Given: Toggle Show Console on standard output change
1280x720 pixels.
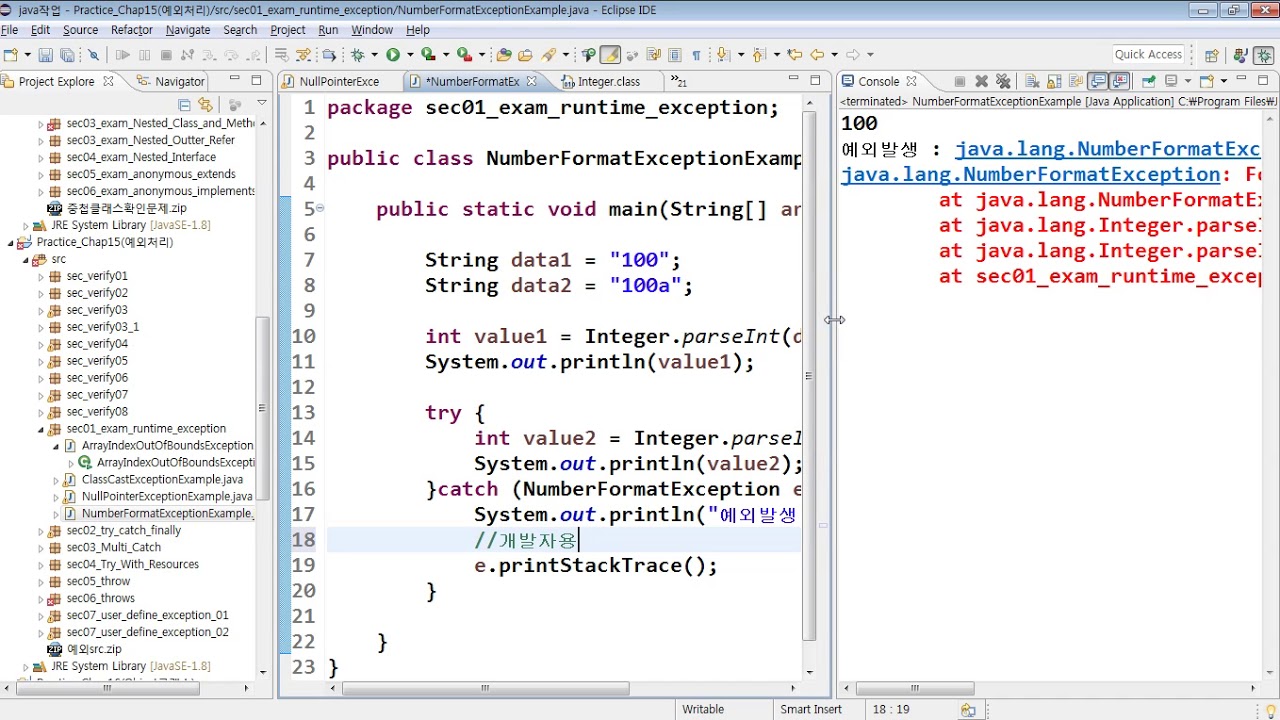Looking at the screenshot, I should (1098, 81).
